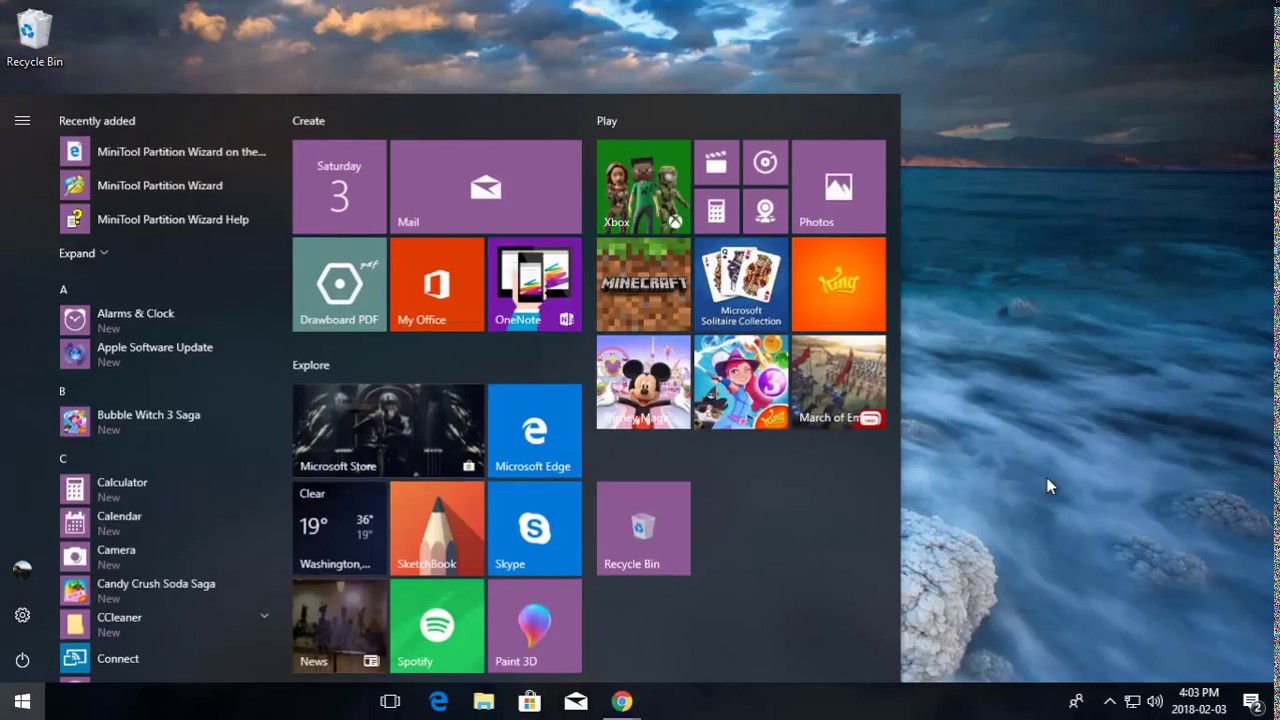Screen dimensions: 1280x720
Task: Open the volume control in system tray
Action: pos(1155,701)
